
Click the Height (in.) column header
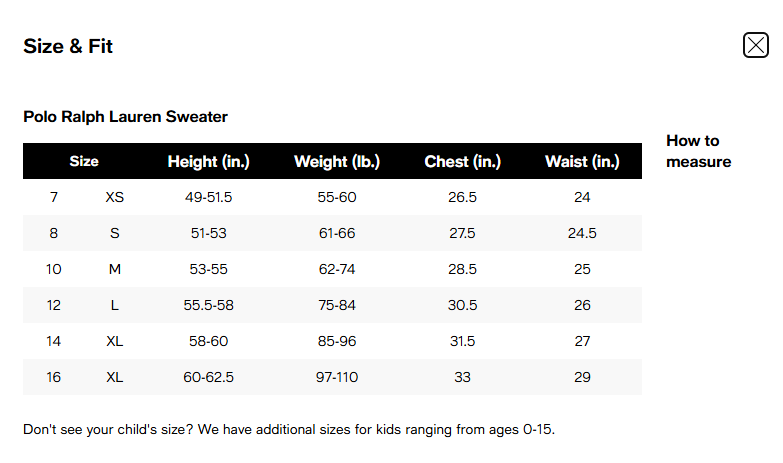click(x=208, y=161)
